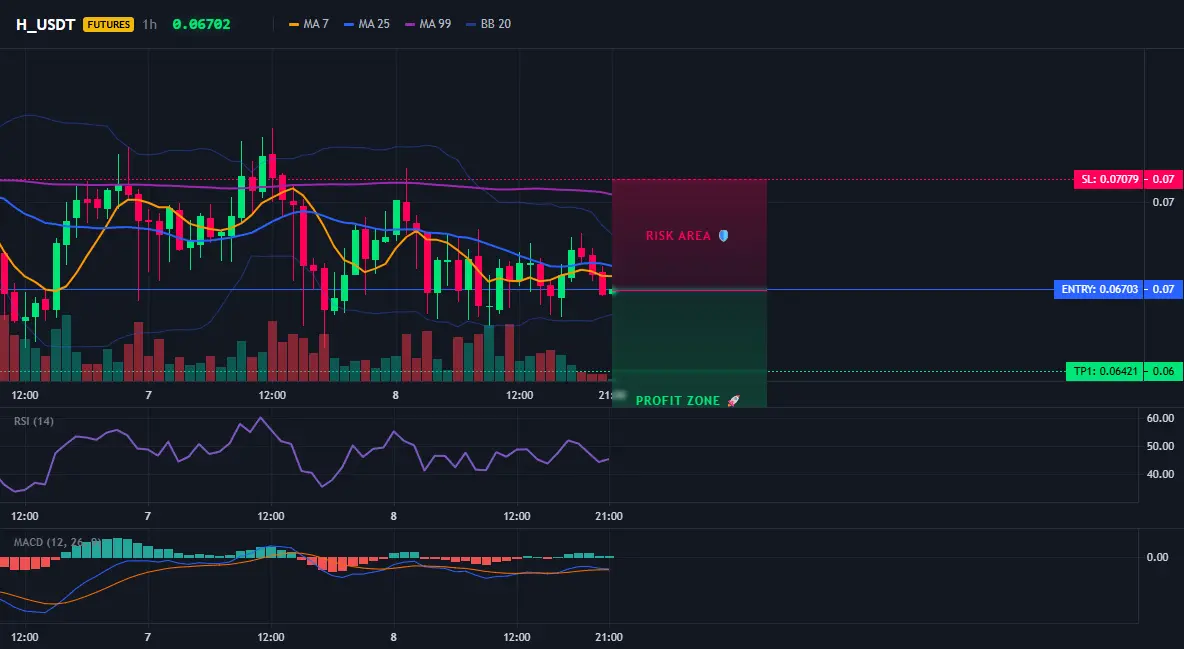Click the TP1: 0.06421 target label

1105,372
